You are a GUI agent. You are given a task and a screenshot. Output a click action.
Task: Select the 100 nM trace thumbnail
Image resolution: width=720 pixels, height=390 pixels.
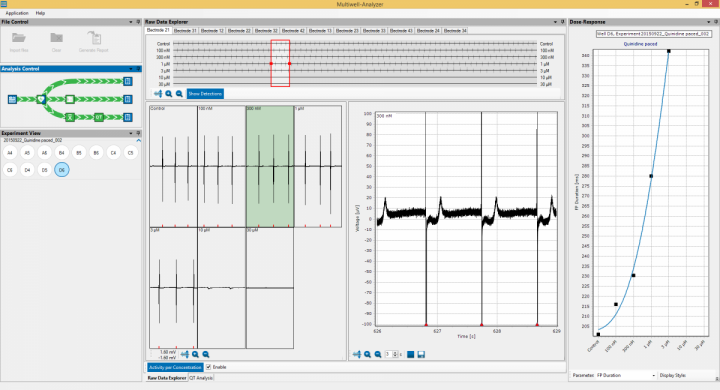[222, 166]
